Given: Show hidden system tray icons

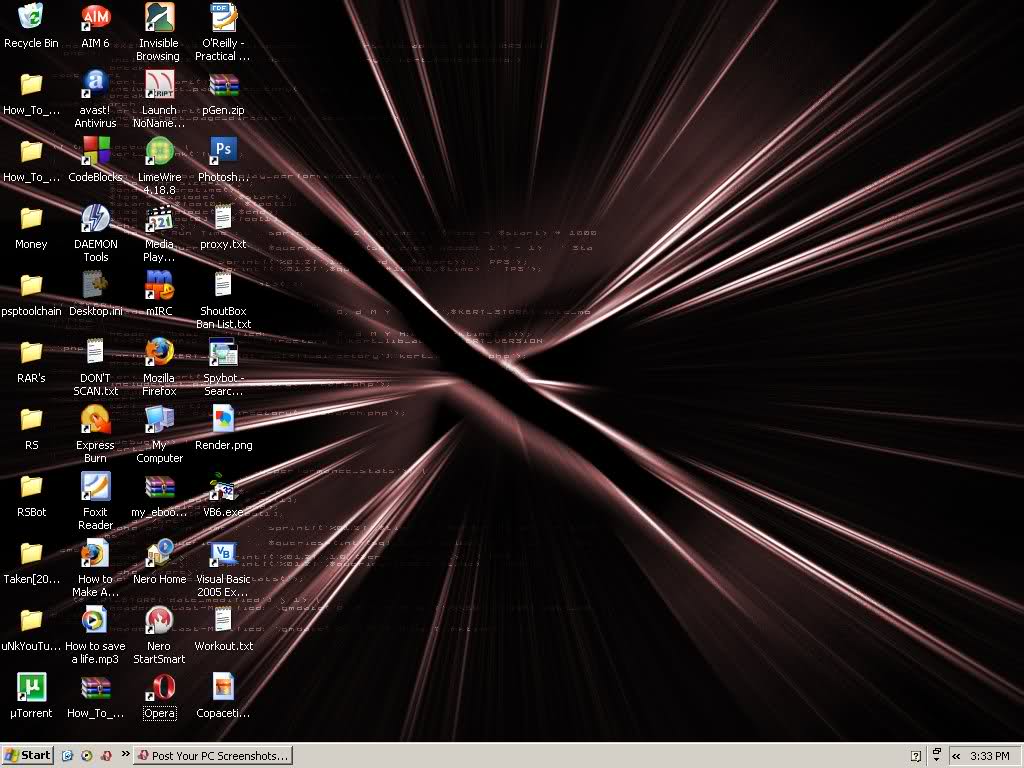Looking at the screenshot, I should pos(956,756).
